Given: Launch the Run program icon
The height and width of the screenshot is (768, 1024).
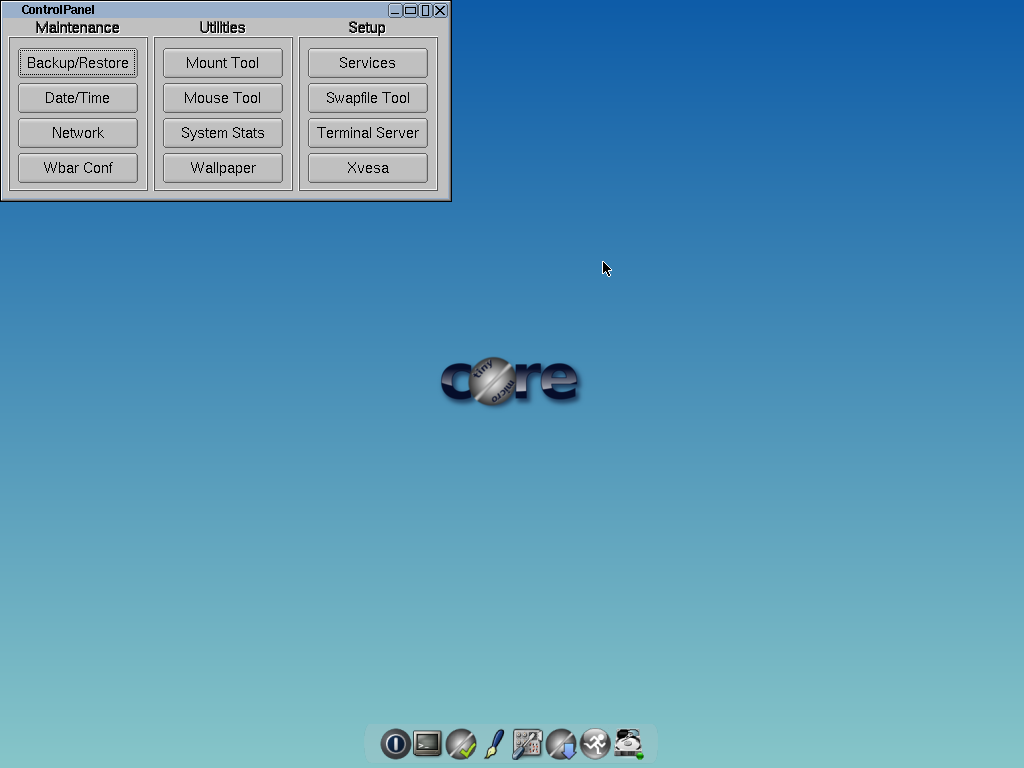Looking at the screenshot, I should [594, 744].
